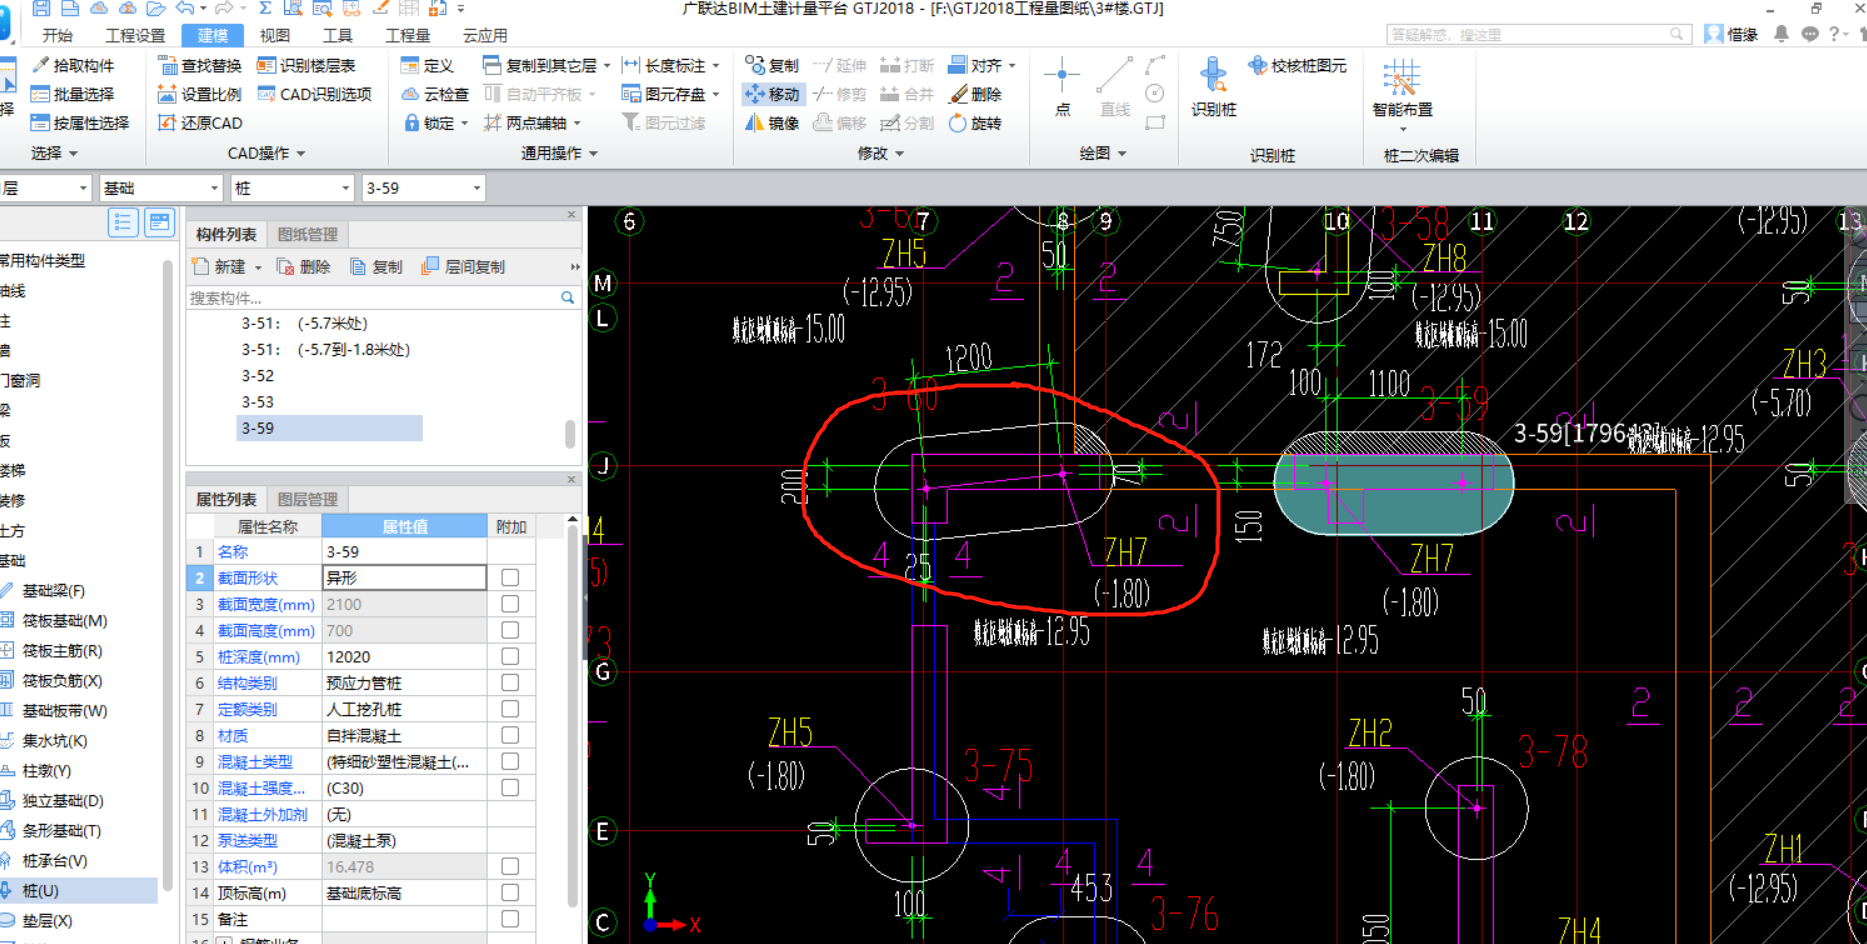Viewport: 1867px width, 944px height.
Task: Switch to 图纸管理 tab
Action: coord(308,234)
